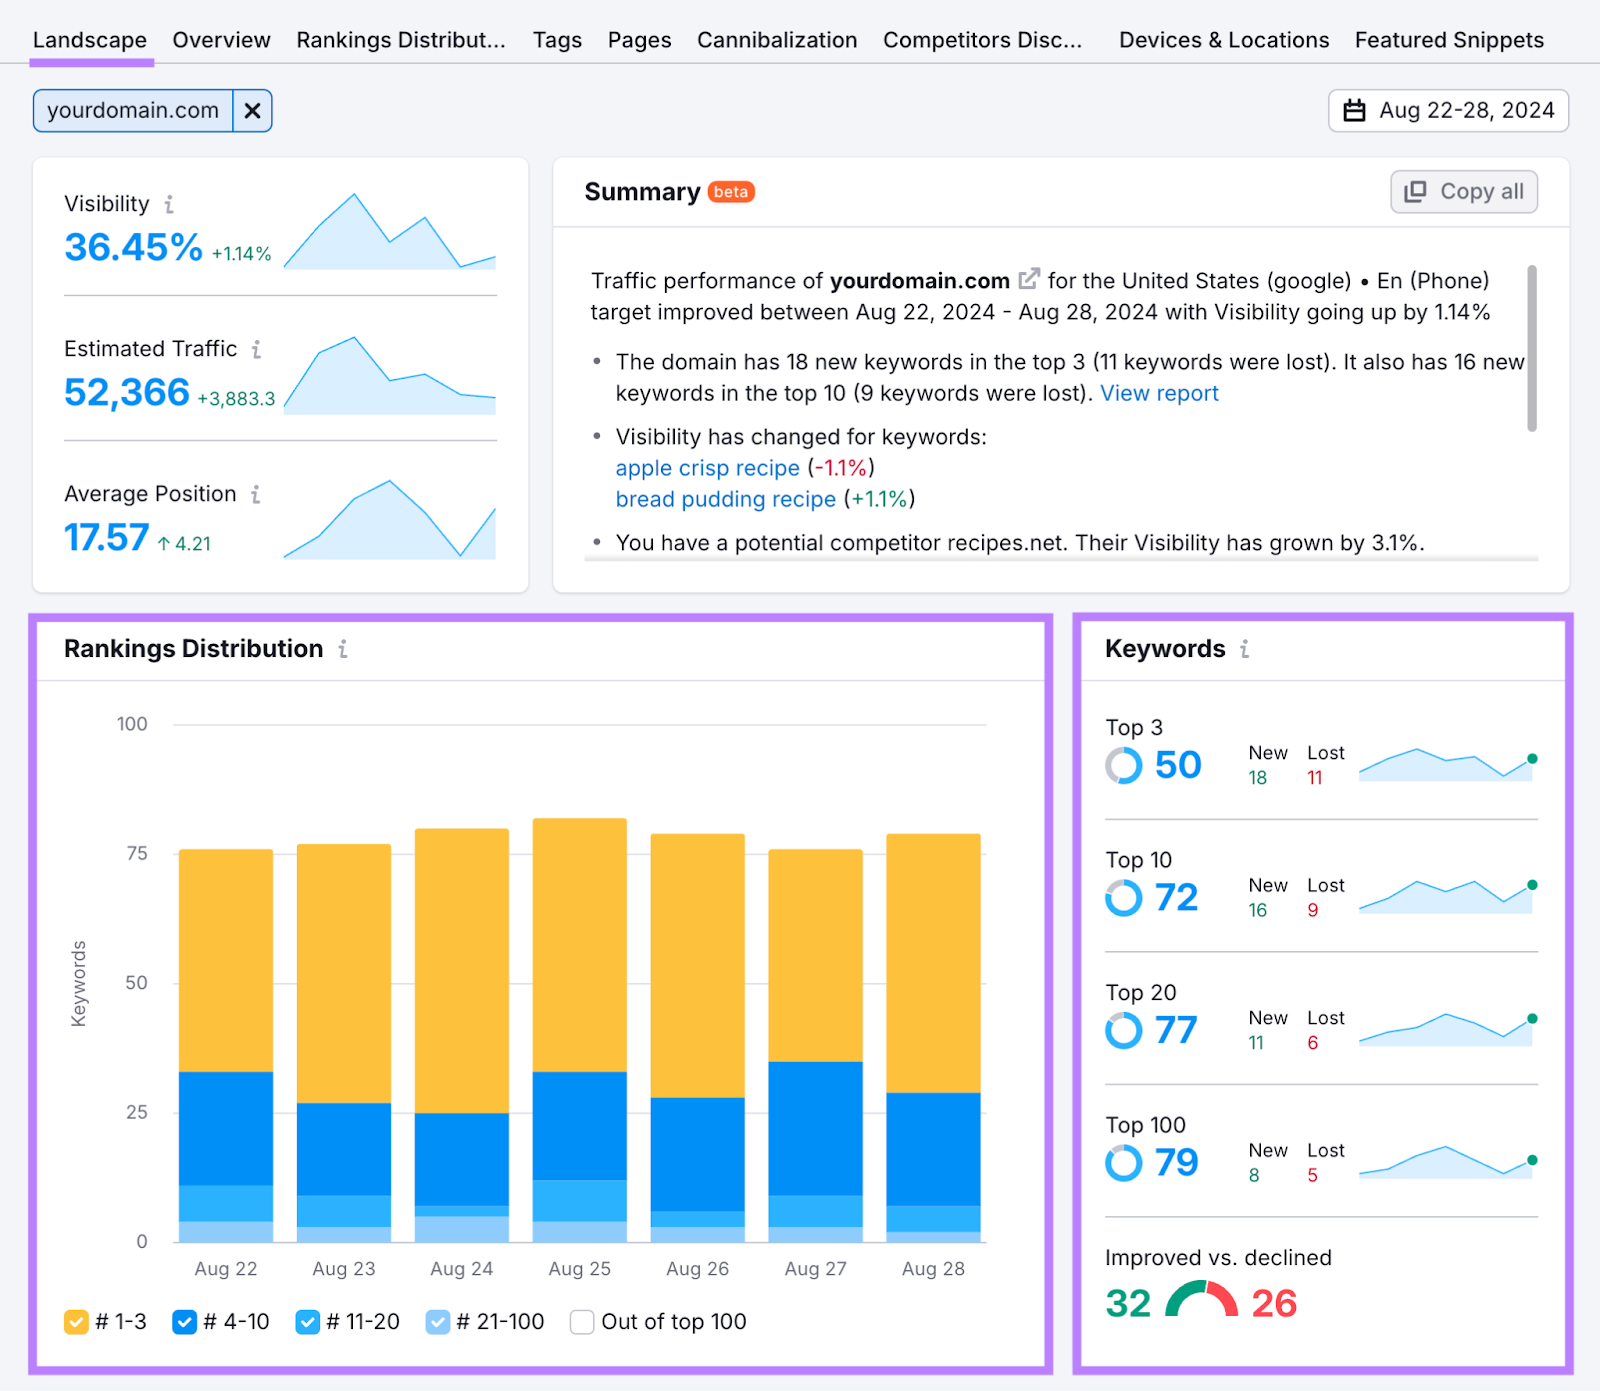
Task: Click the info icon next to Visibility
Action: tap(170, 203)
